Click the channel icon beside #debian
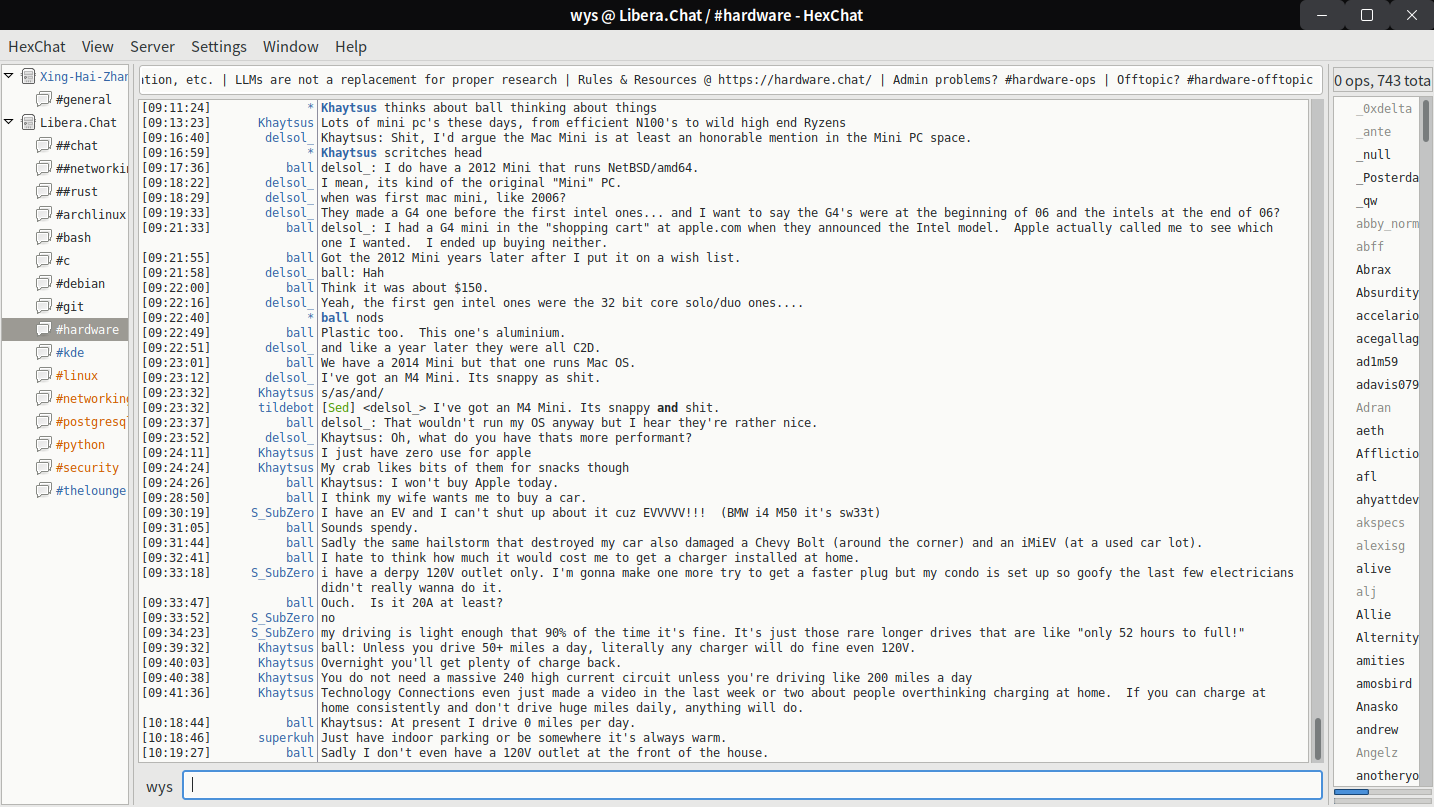 click(x=43, y=284)
